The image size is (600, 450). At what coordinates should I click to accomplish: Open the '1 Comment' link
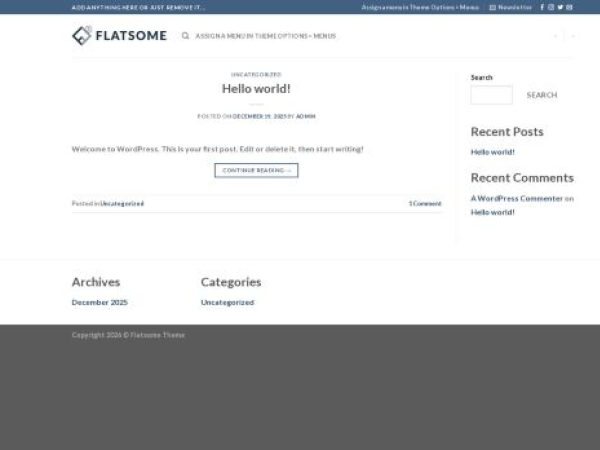424,203
